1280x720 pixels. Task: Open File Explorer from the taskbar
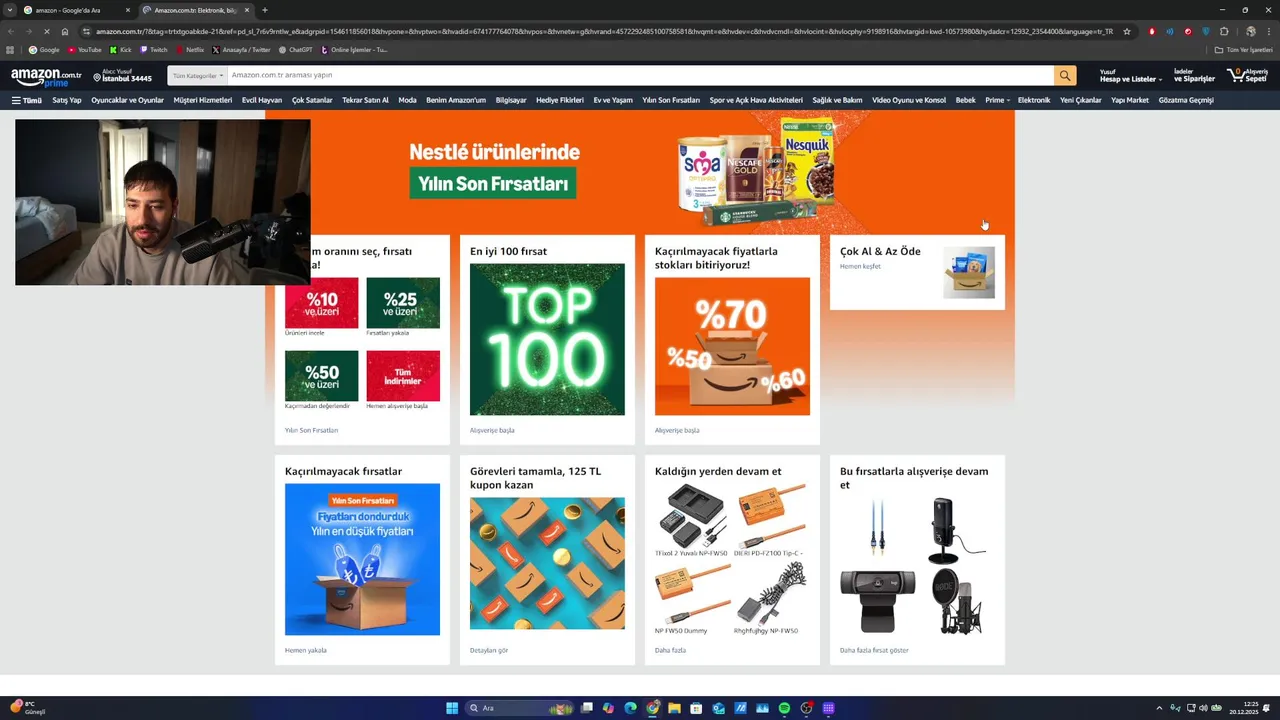coord(675,708)
